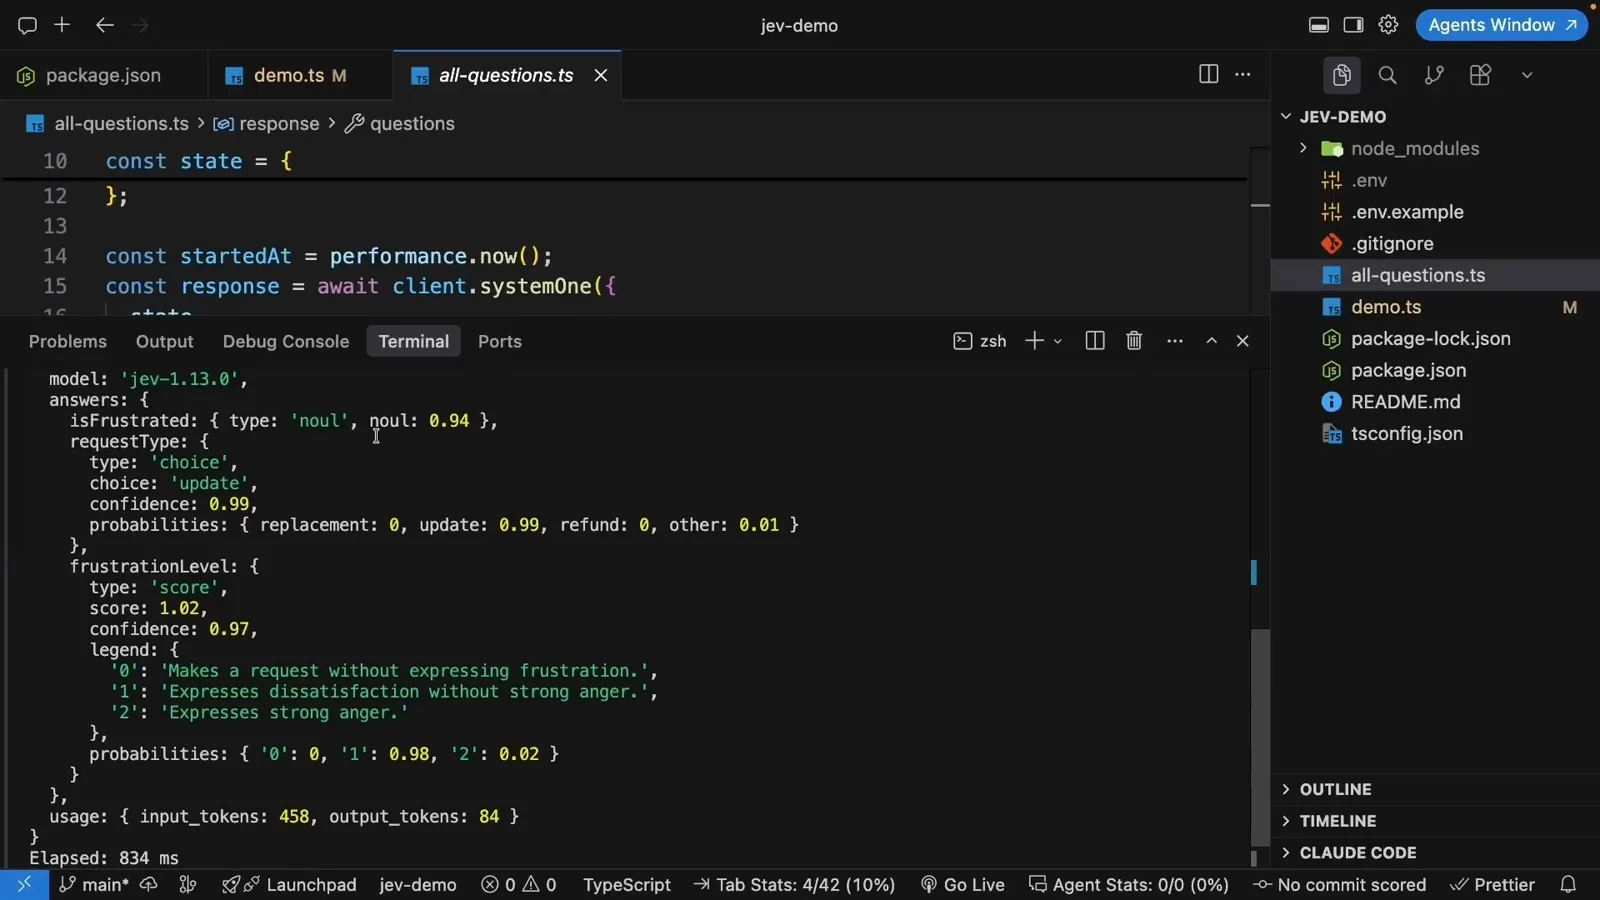Change TypeScript language mode
1600x900 pixels.
(x=627, y=885)
